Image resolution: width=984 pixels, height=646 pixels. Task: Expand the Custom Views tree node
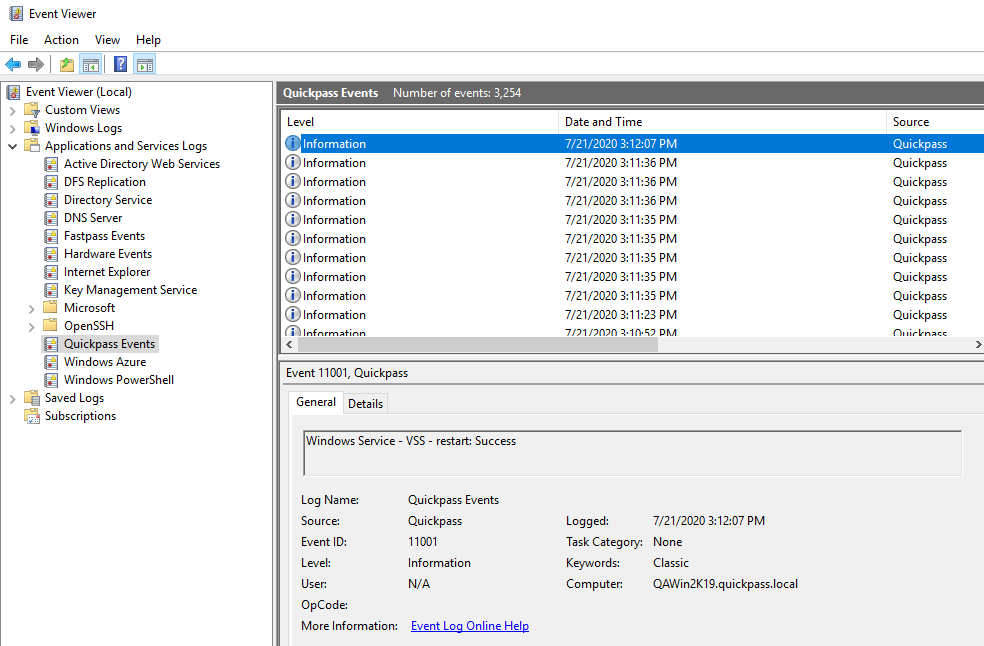tap(13, 111)
